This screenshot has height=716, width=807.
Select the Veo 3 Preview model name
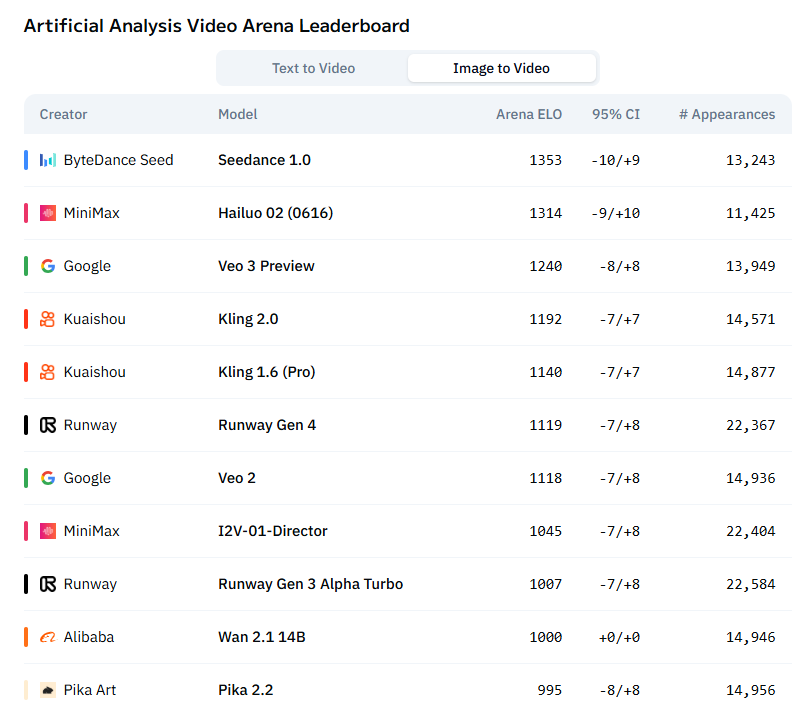266,266
